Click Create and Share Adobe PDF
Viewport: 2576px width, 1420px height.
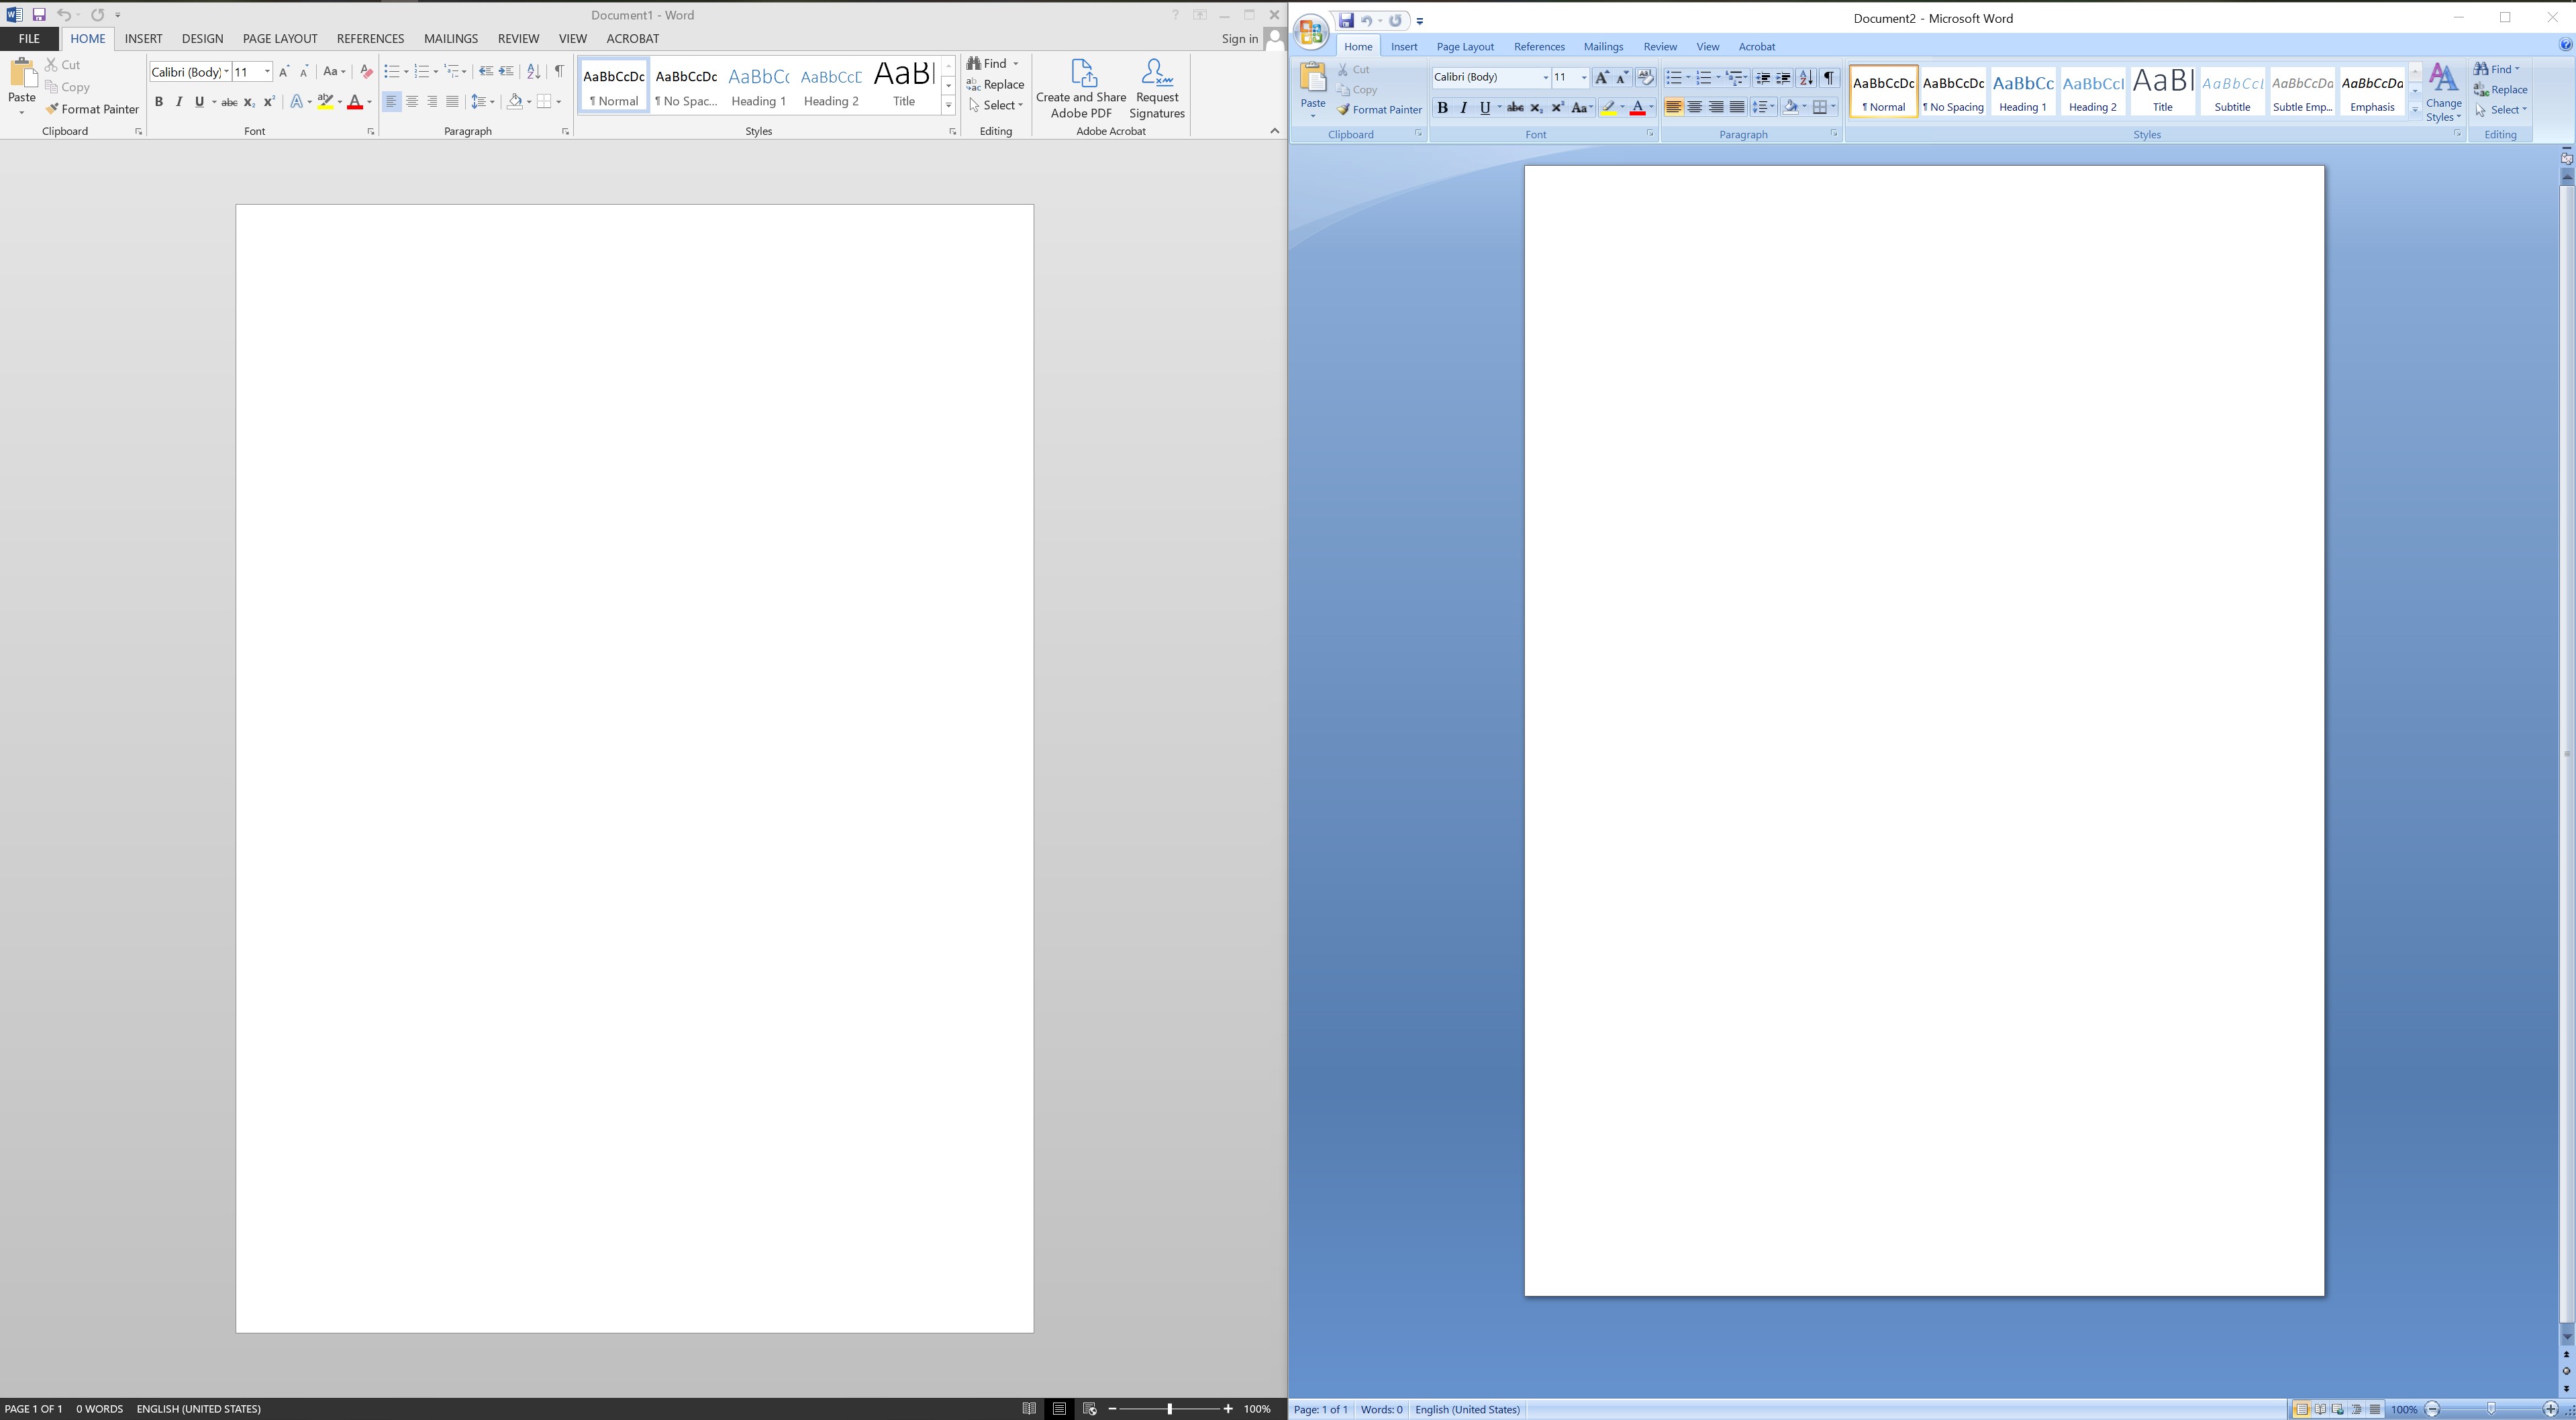click(1081, 88)
